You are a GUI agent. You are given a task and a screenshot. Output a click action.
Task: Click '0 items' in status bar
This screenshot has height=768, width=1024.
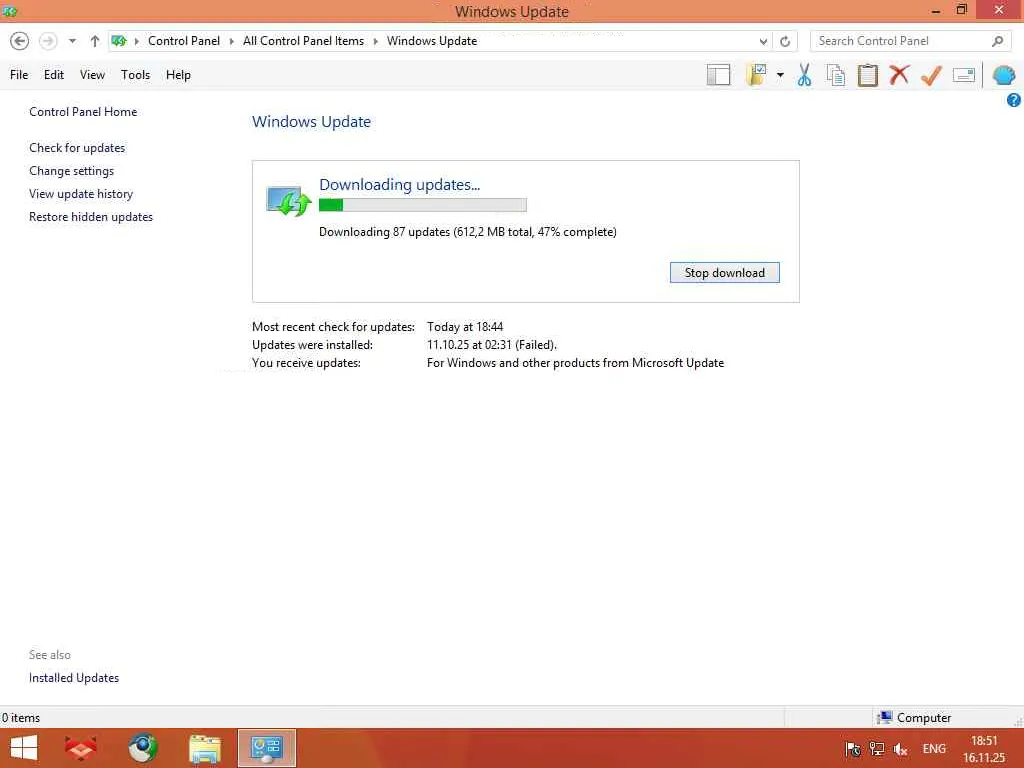pyautogui.click(x=21, y=718)
